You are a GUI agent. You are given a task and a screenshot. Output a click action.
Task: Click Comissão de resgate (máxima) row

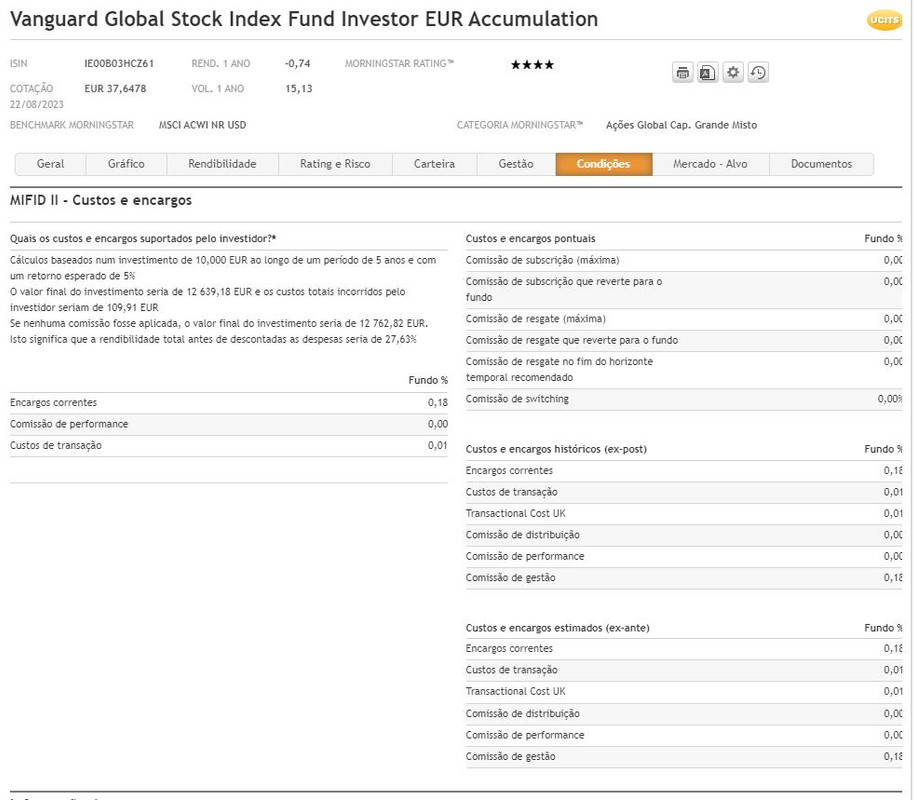tap(684, 319)
